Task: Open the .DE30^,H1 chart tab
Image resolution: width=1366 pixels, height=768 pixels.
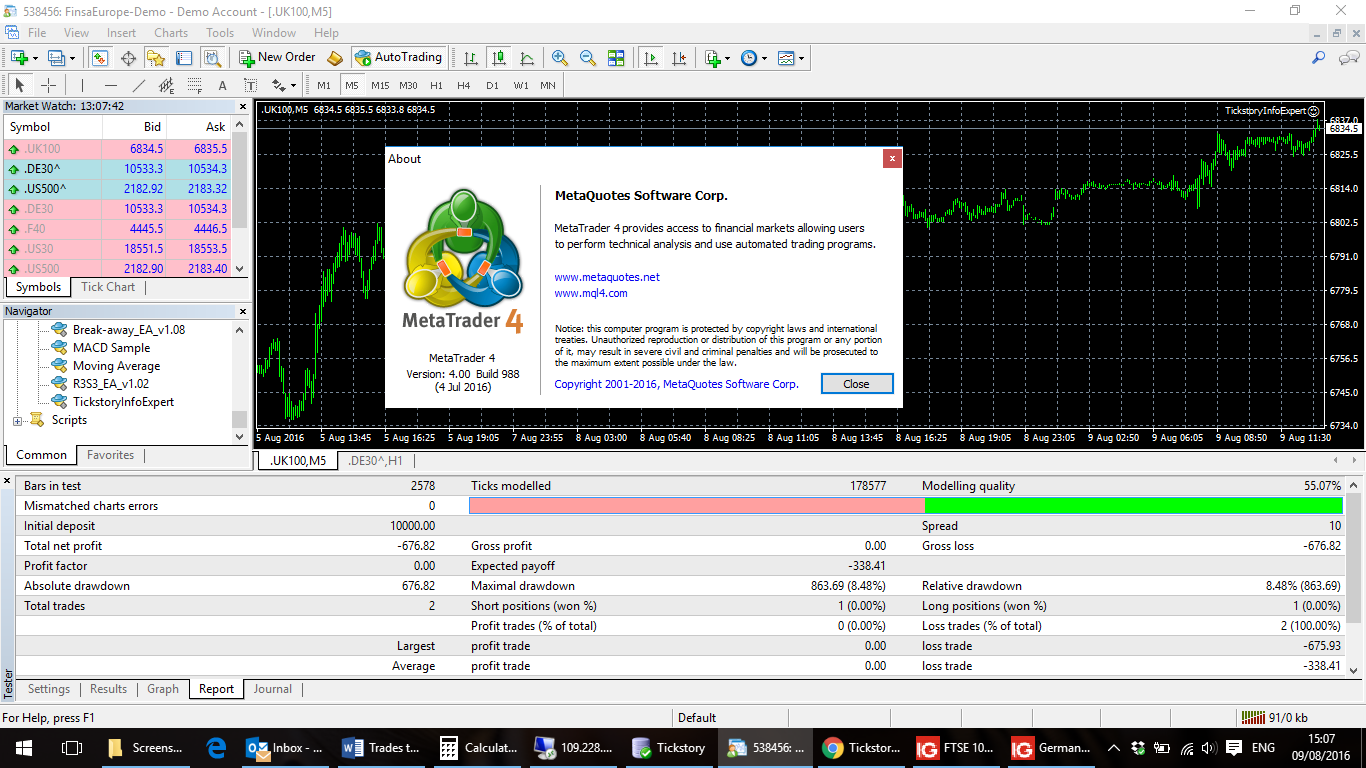Action: tap(375, 461)
